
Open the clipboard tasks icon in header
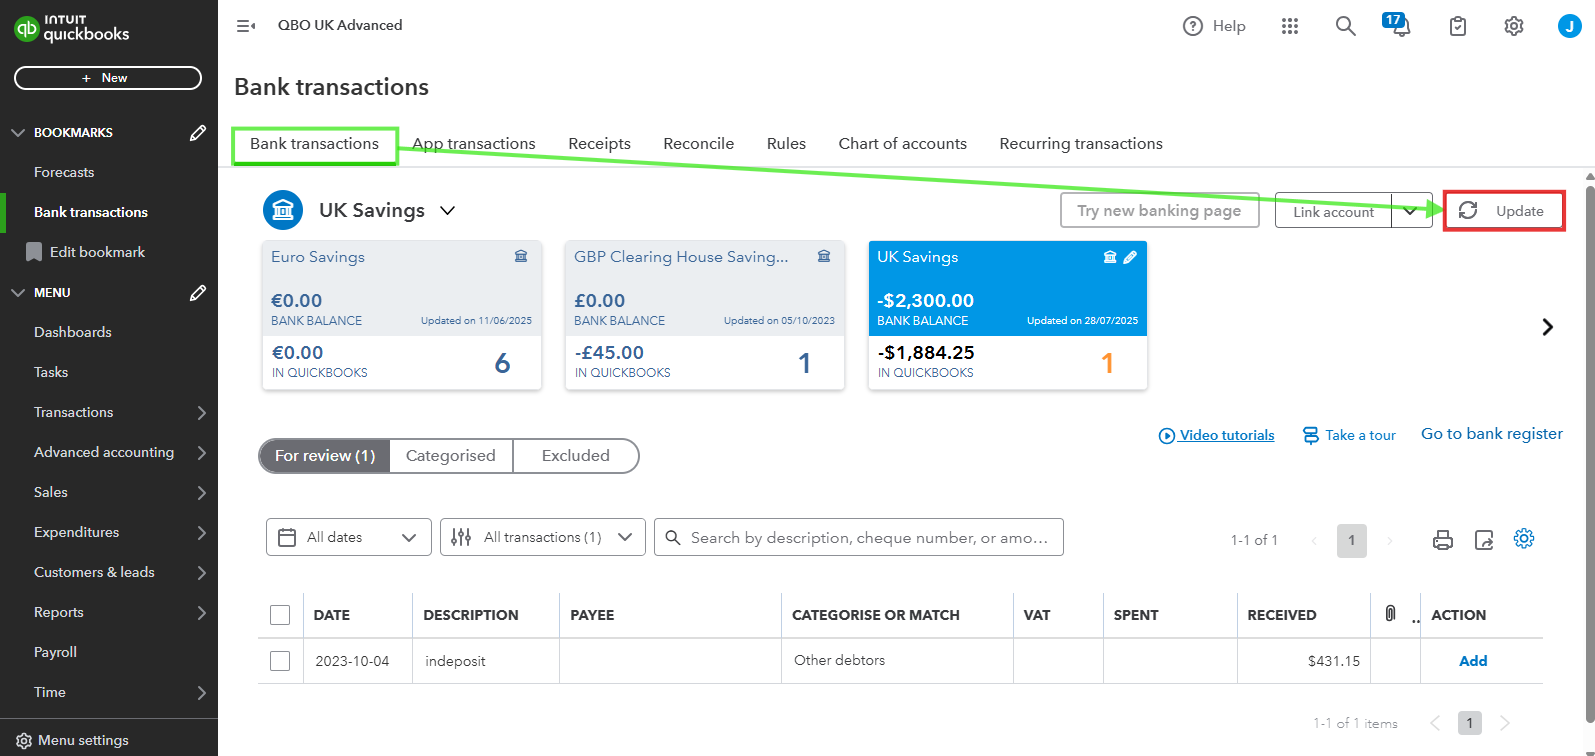[1458, 26]
